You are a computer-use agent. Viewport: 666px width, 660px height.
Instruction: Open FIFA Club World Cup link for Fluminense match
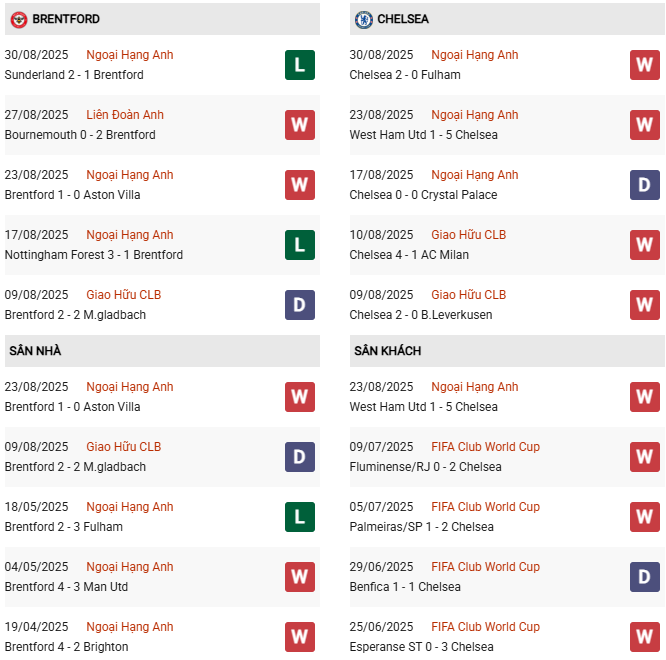[485, 447]
